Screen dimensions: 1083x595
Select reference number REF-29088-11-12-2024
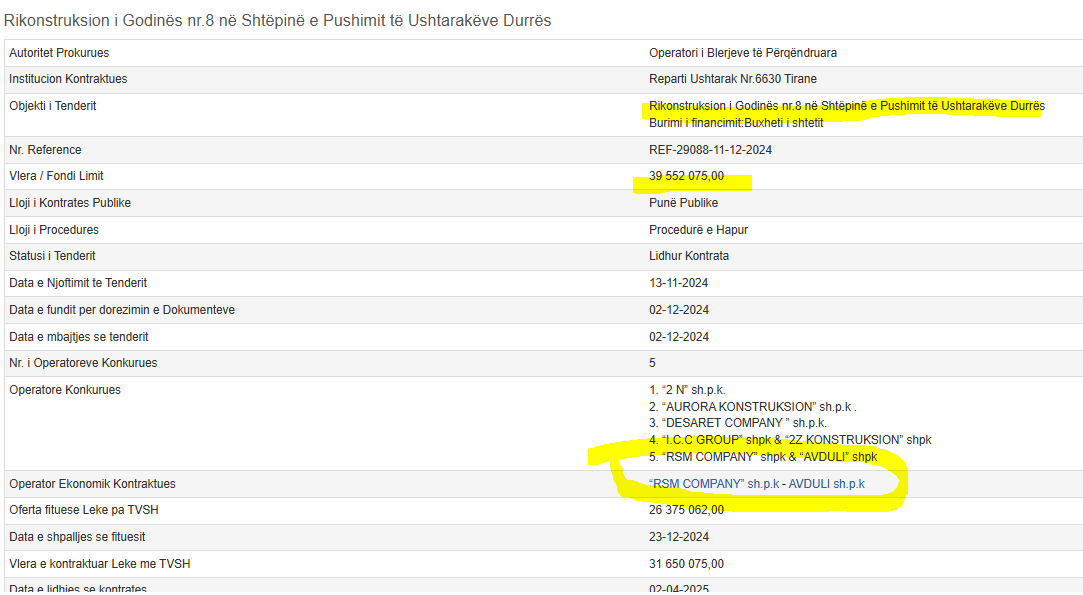click(x=710, y=150)
